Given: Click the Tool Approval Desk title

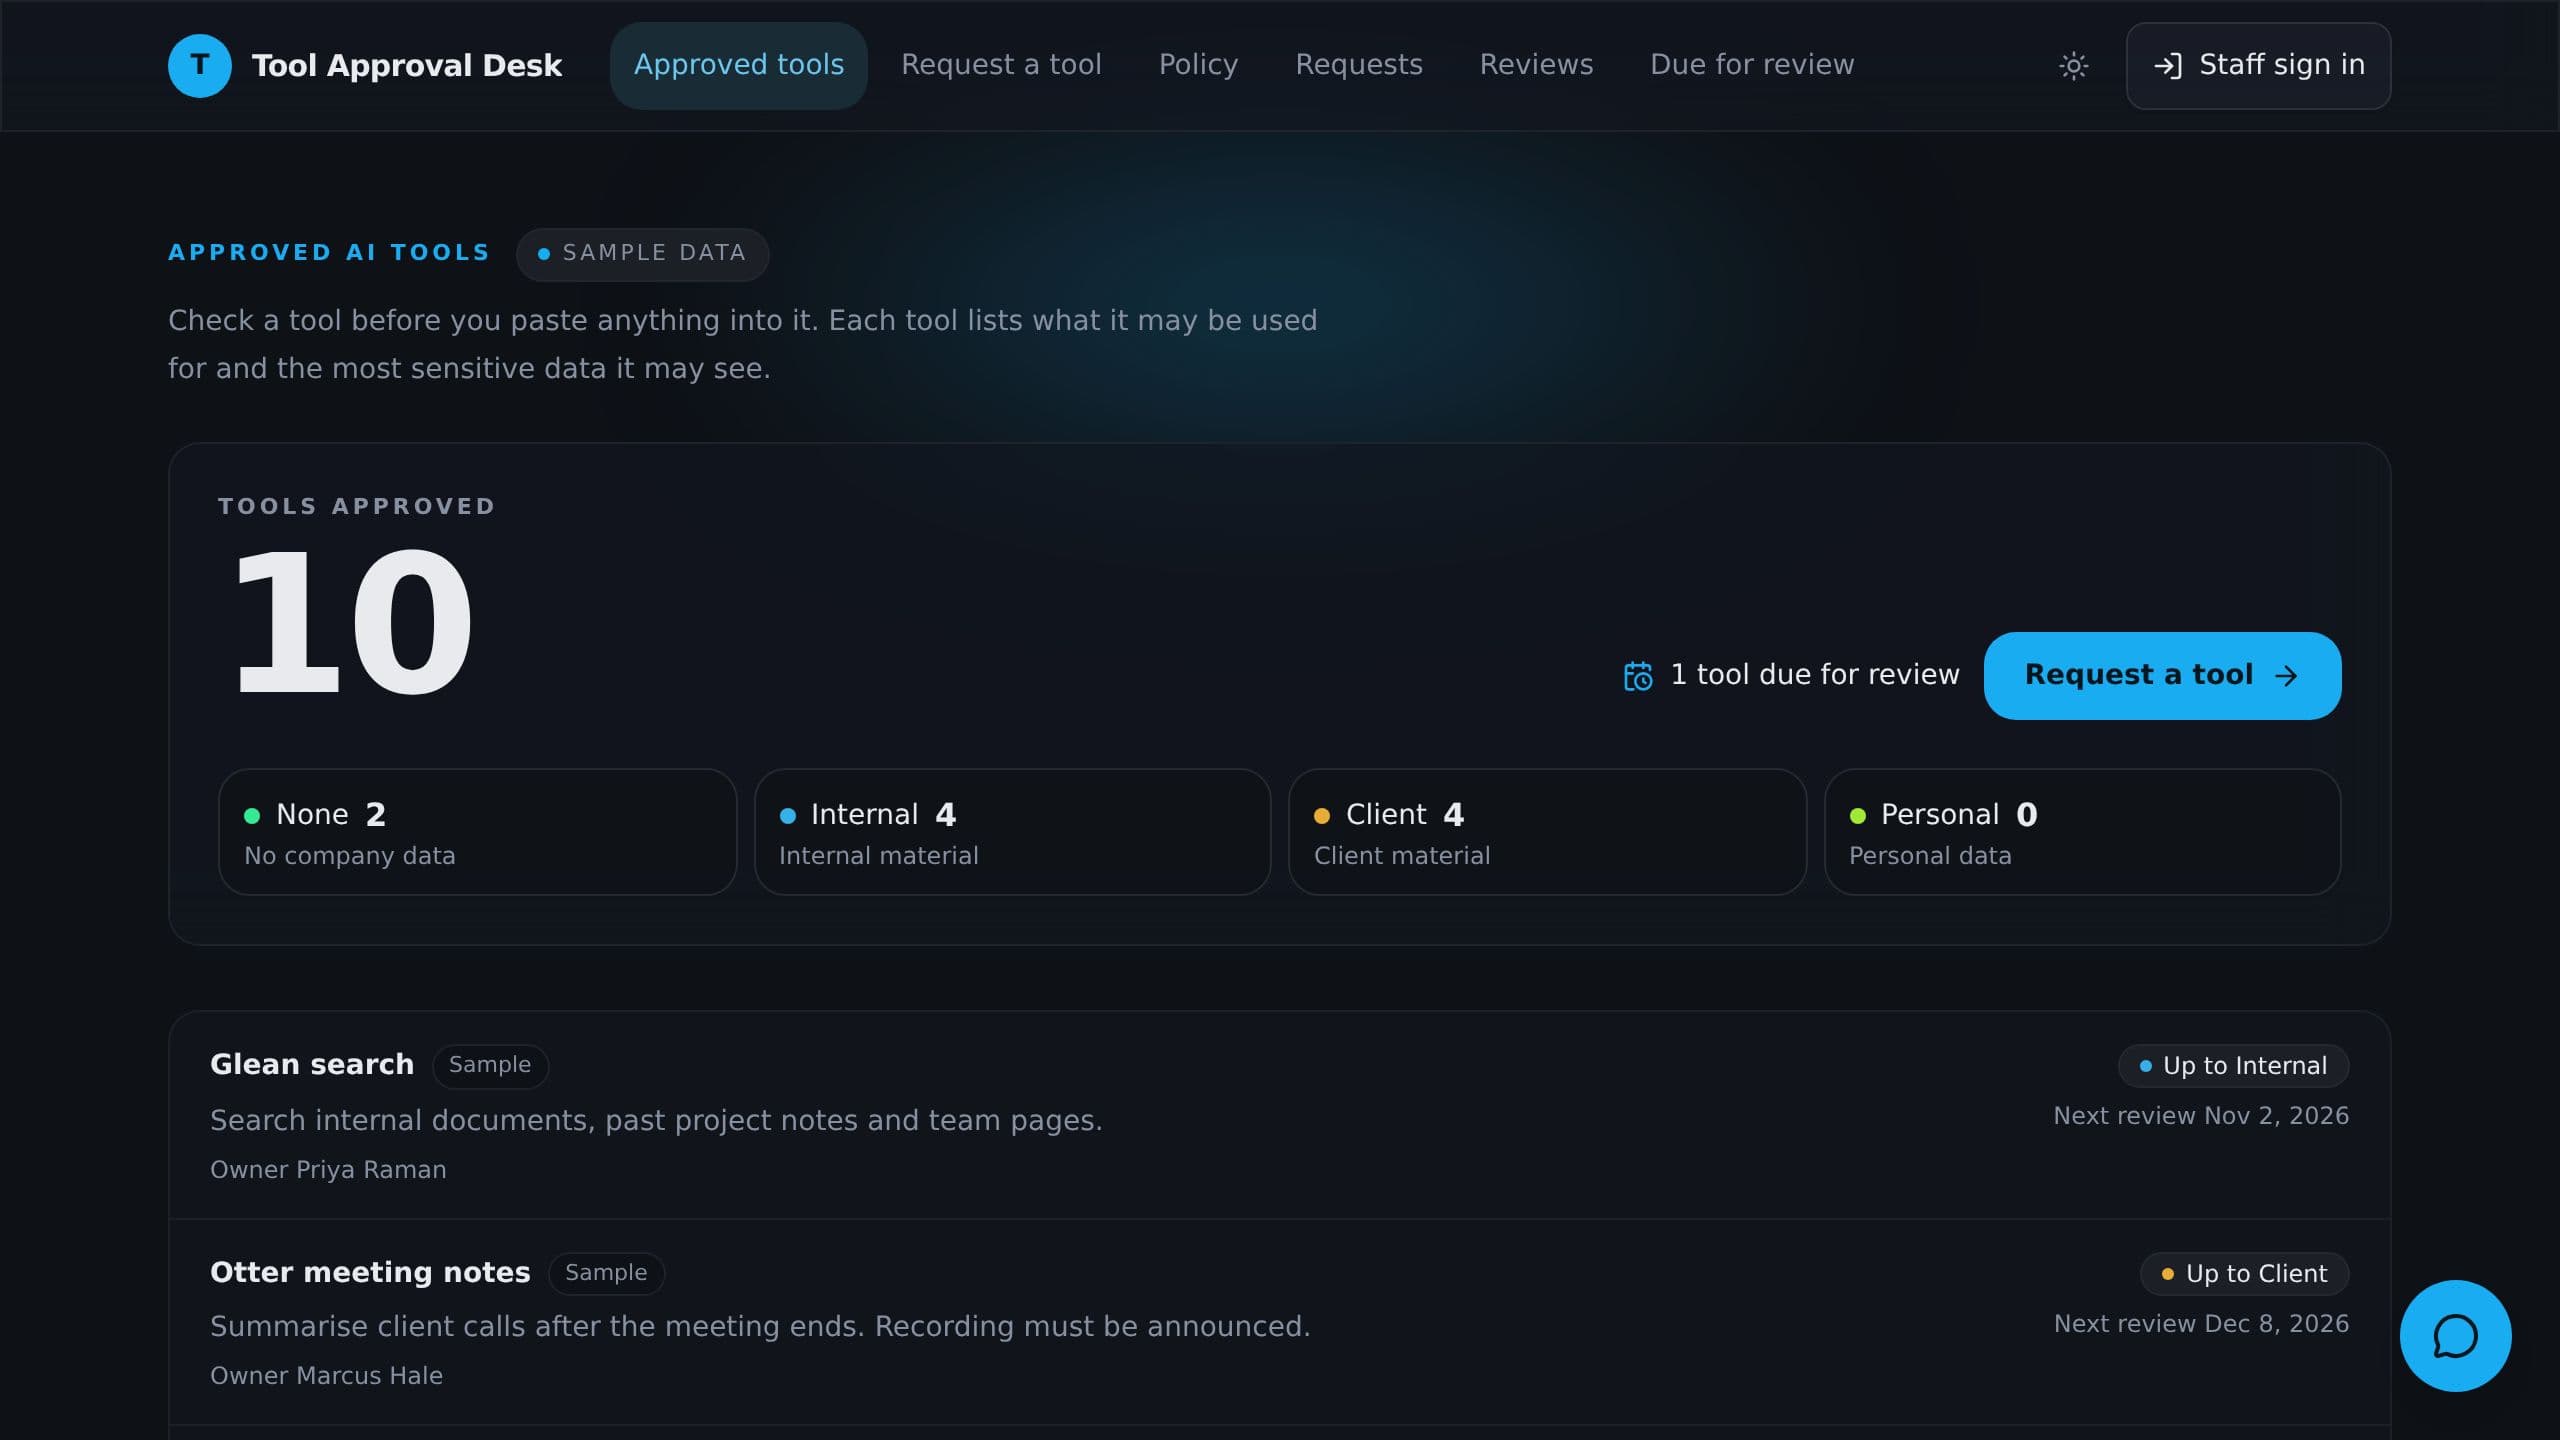Looking at the screenshot, I should (x=406, y=66).
